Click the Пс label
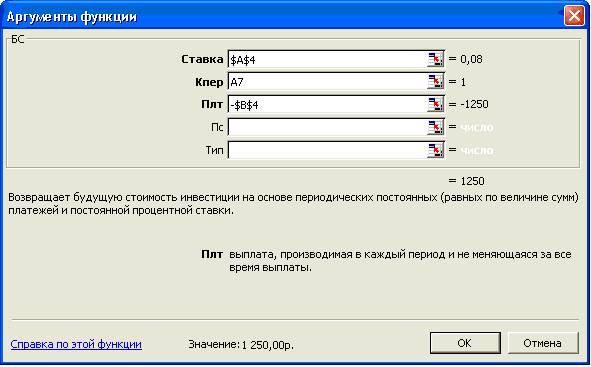 tap(217, 127)
